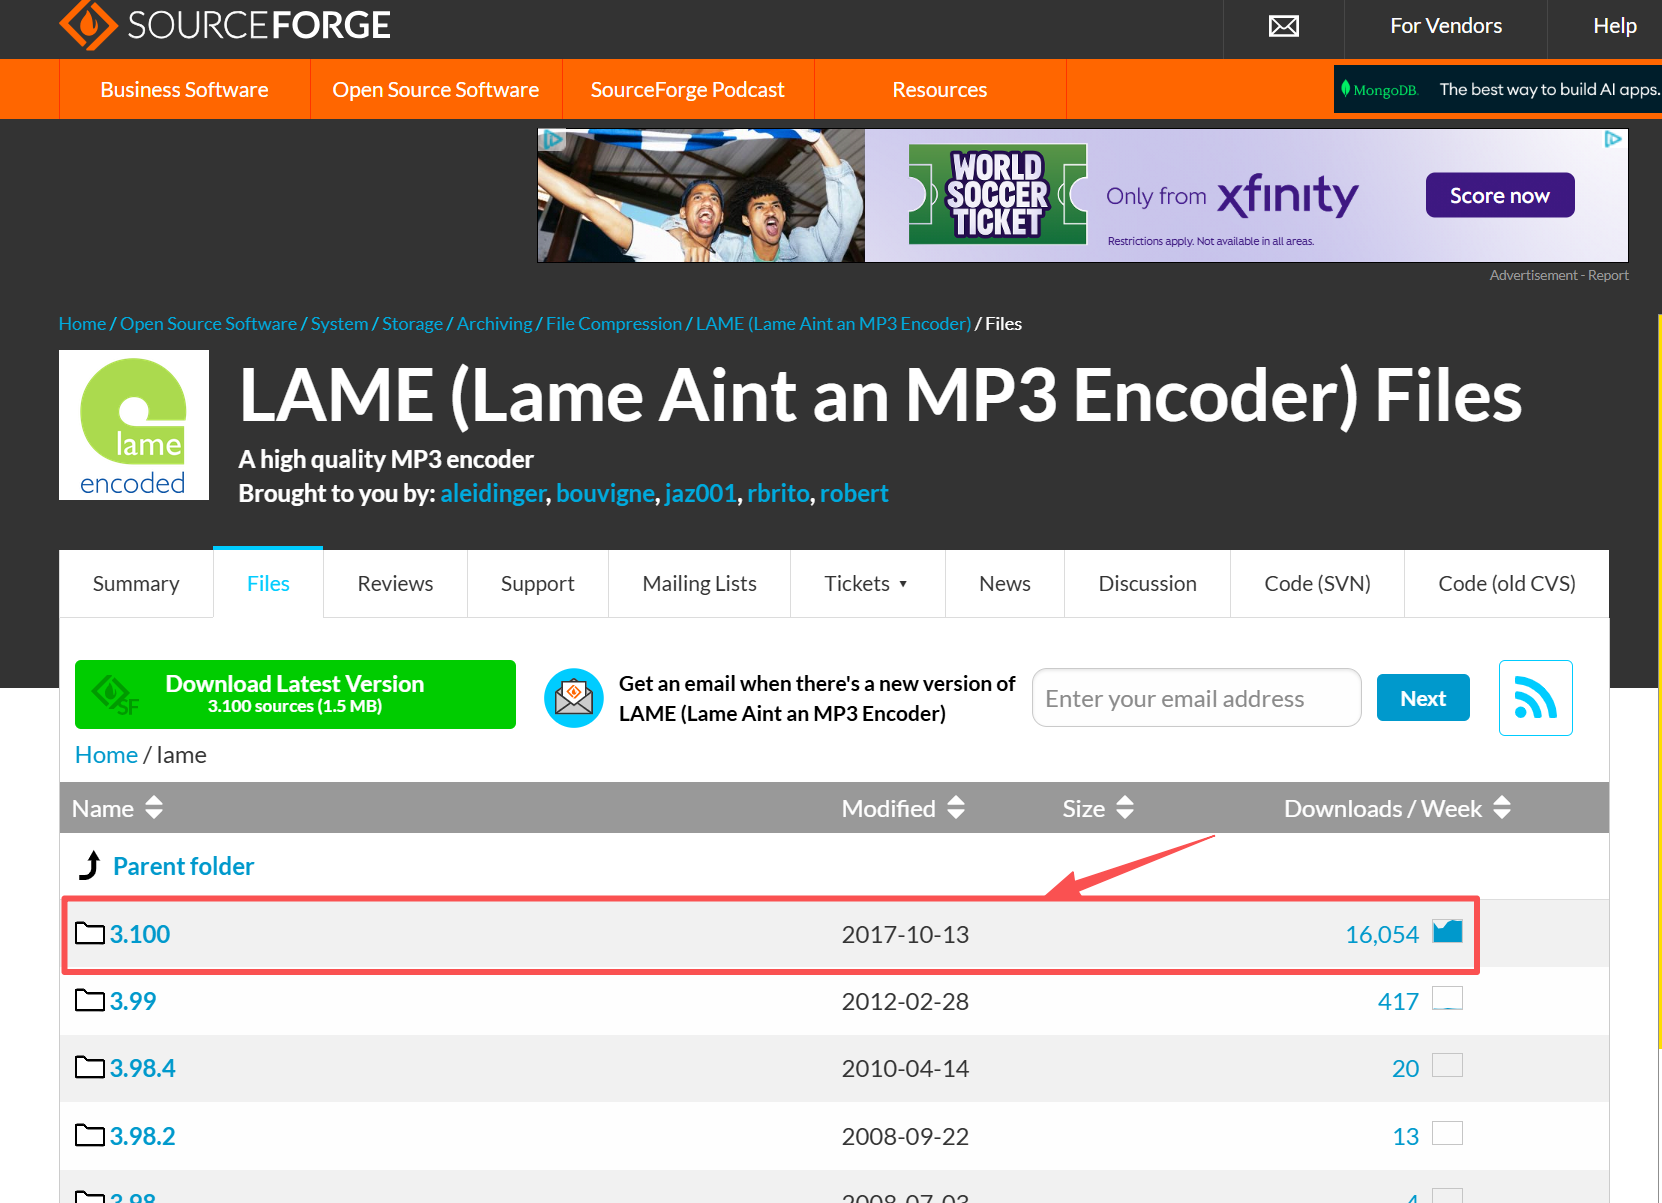Viewport: 1662px width, 1203px height.
Task: Open SourceForge Podcast menu item
Action: pyautogui.click(x=688, y=89)
